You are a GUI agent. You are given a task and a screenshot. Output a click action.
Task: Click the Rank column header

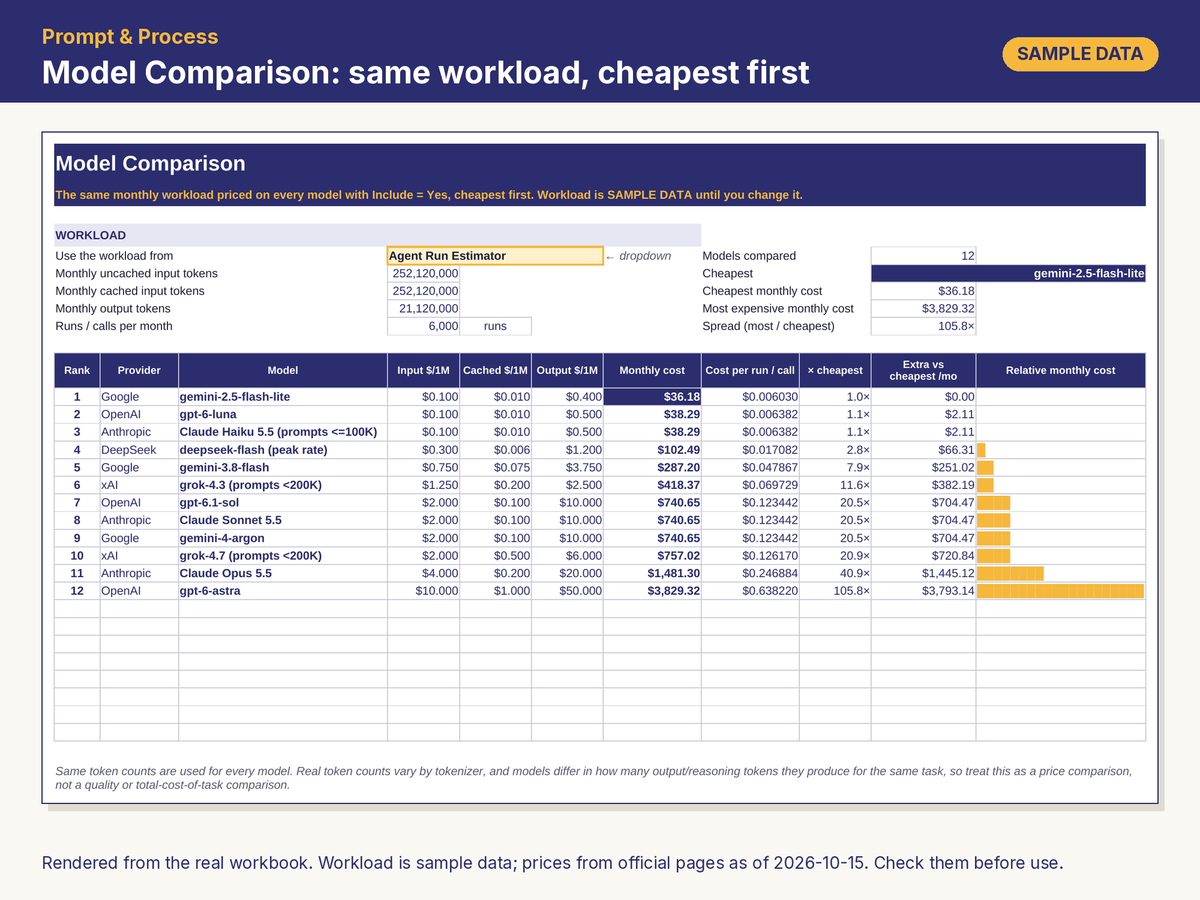click(77, 370)
